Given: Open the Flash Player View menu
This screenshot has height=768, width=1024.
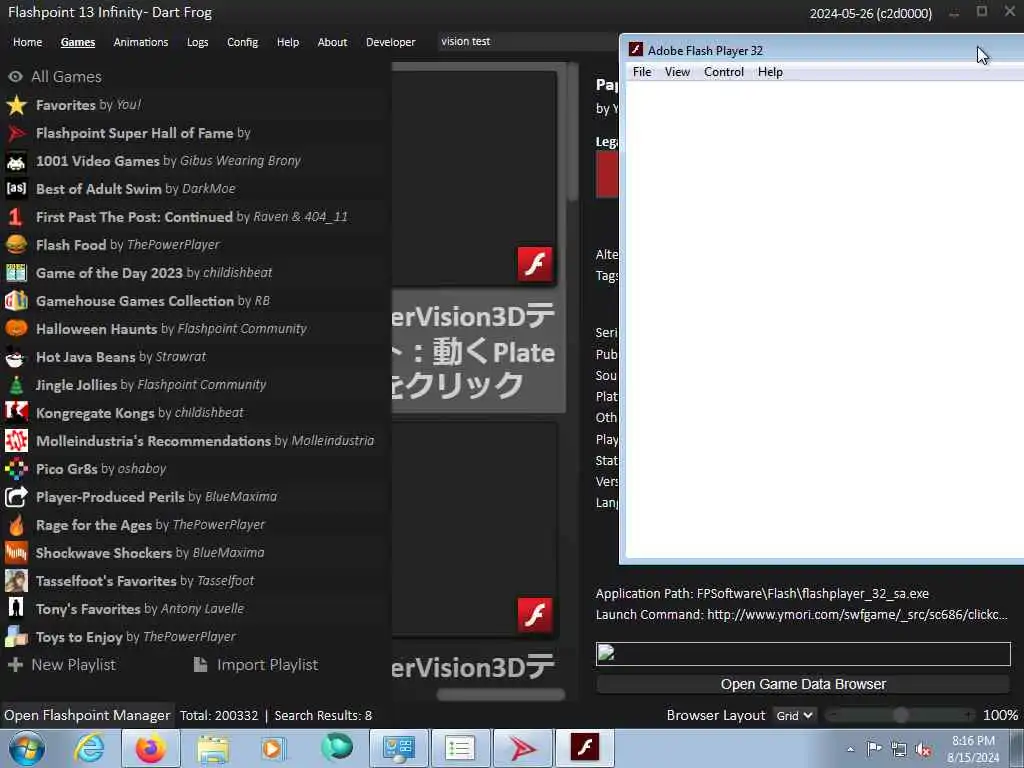Looking at the screenshot, I should pyautogui.click(x=677, y=72).
